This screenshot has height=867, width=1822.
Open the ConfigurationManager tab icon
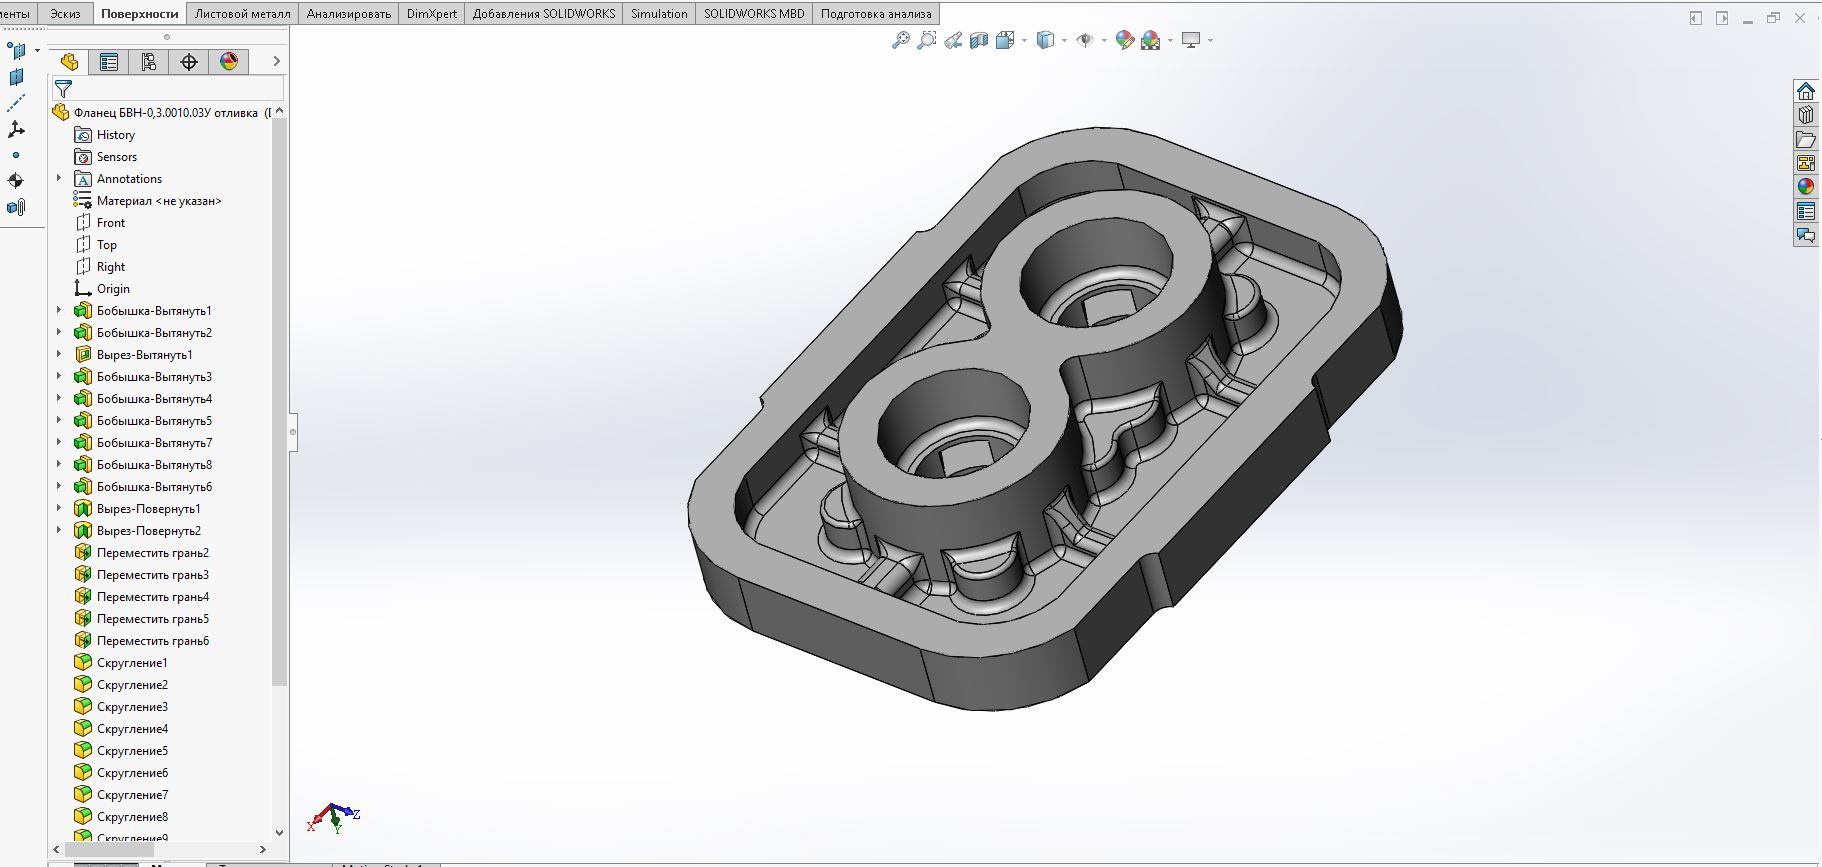(x=149, y=62)
